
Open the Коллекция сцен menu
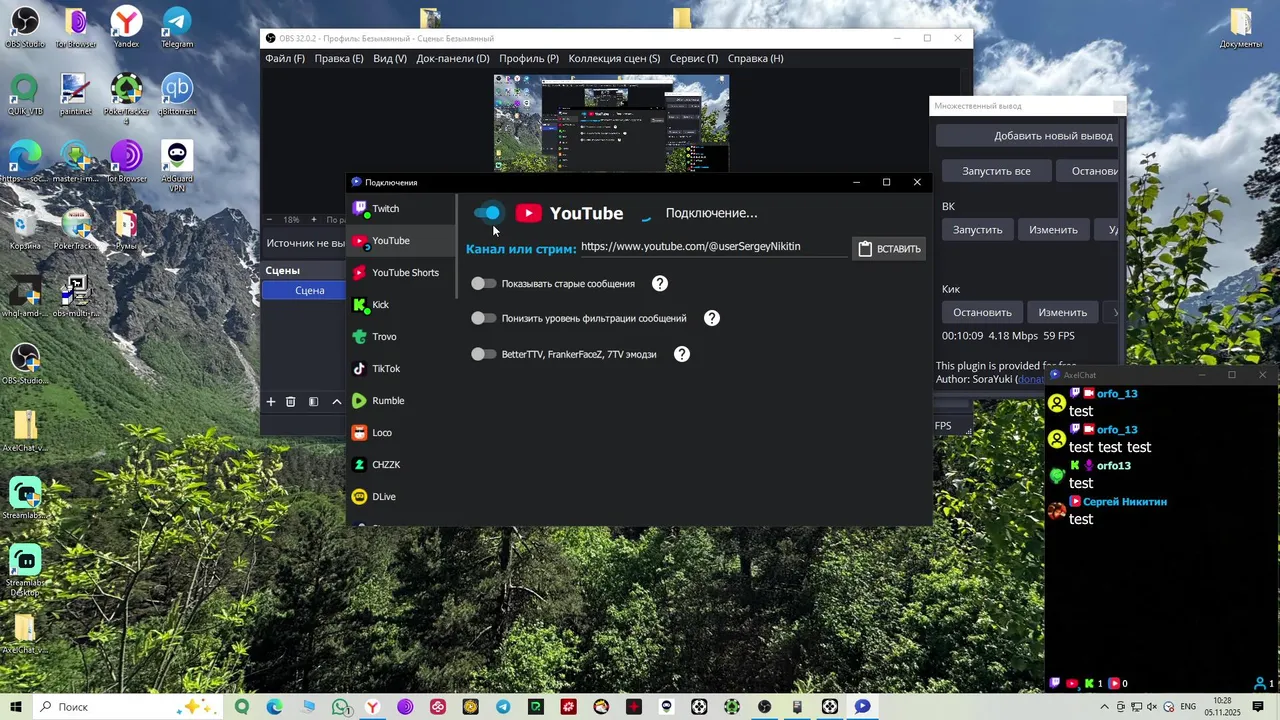coord(614,59)
